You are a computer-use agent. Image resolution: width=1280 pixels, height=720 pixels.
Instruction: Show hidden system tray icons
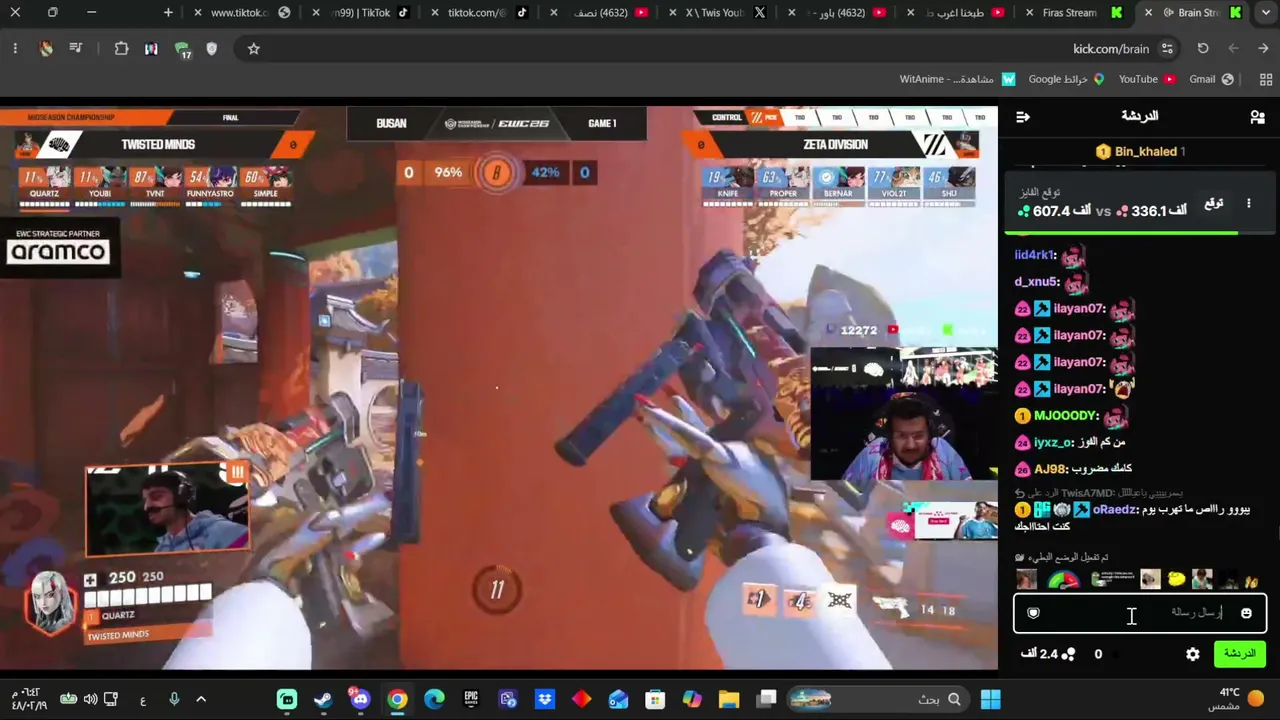pyautogui.click(x=201, y=699)
